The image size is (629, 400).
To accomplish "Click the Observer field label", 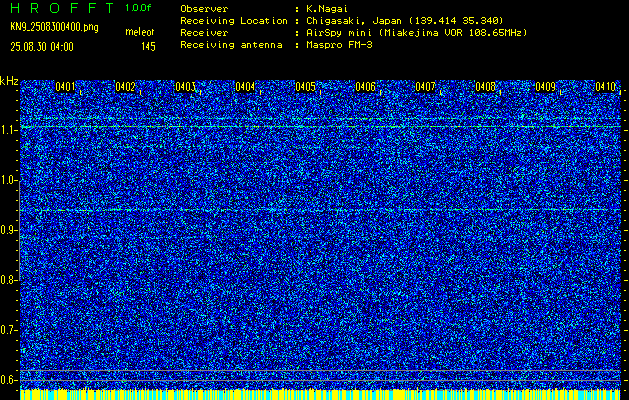I will click(x=204, y=9).
